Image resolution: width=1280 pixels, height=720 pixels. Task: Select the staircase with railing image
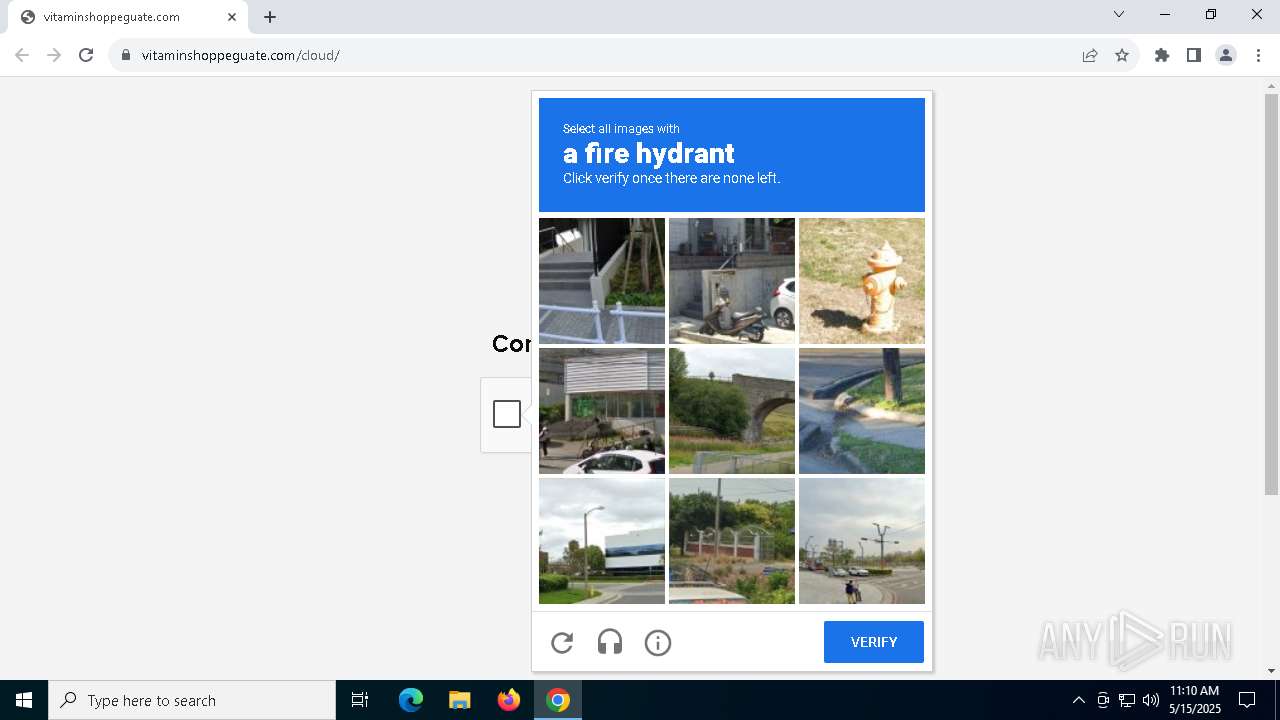pos(602,281)
